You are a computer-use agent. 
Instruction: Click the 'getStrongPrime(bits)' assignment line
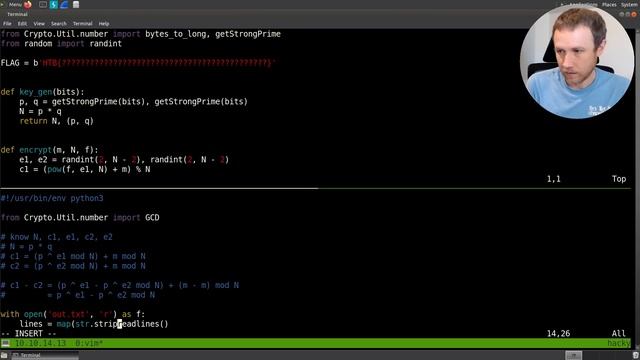tap(133, 102)
